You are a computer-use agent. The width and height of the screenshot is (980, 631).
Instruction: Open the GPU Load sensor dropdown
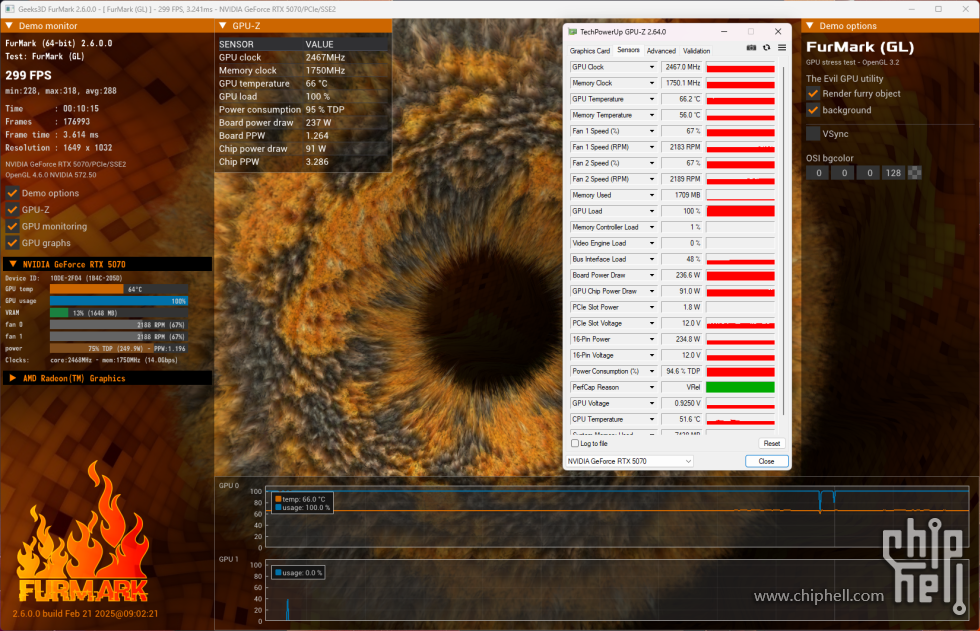coord(652,211)
